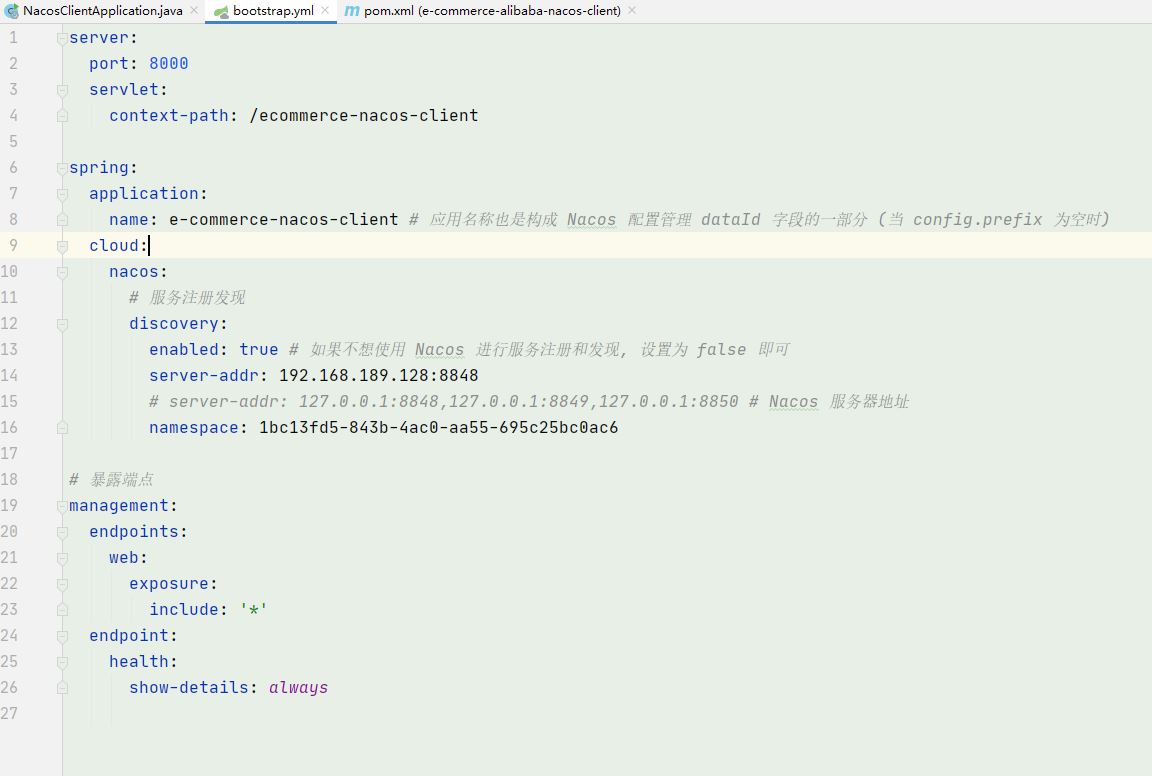Close the pom.xml tab
Image resolution: width=1152 pixels, height=776 pixels.
[632, 10]
